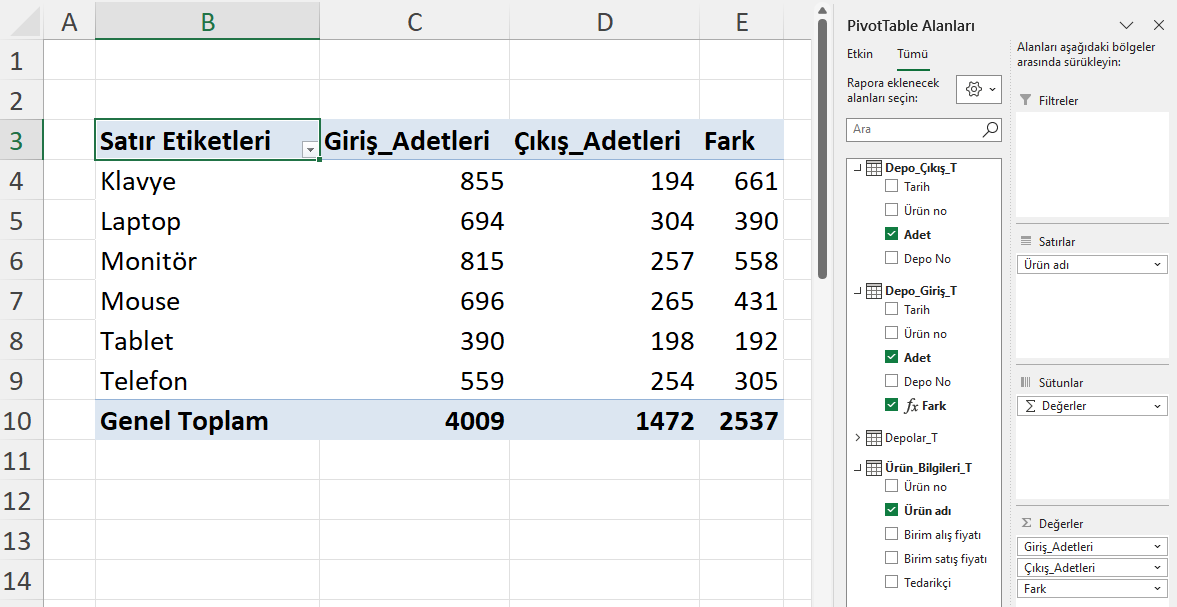Select the Mouse row label cell
1177x607 pixels.
(208, 301)
